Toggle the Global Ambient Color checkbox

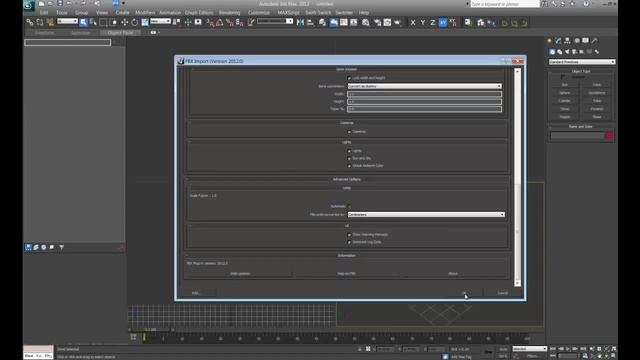349,166
